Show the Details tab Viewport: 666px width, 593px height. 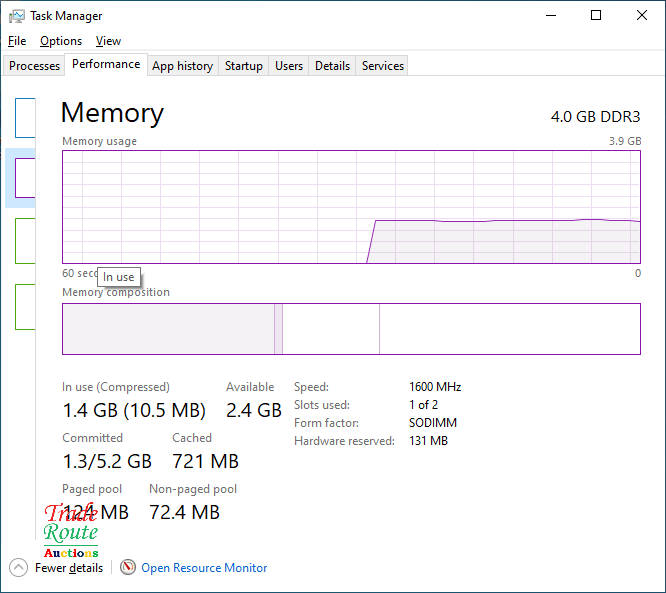tap(332, 66)
